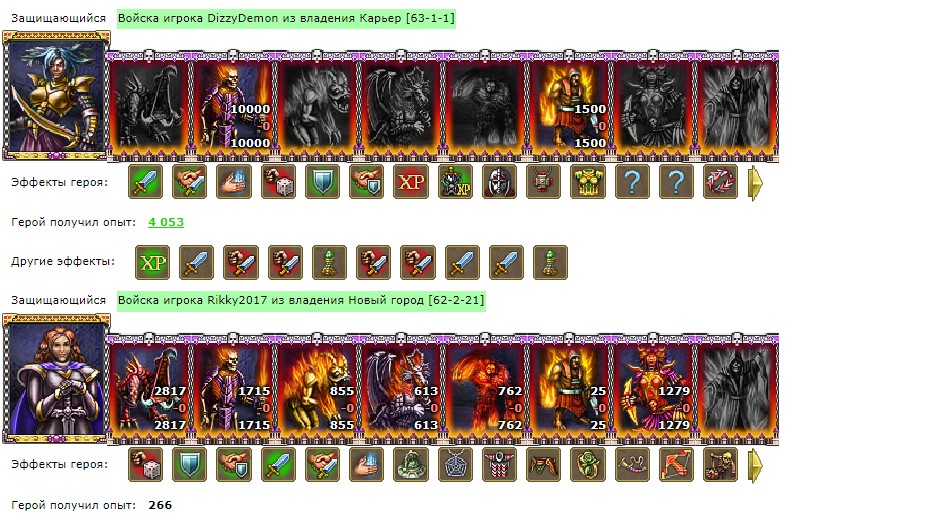Click the green XP icon in other effects
The image size is (949, 521).
coord(153,263)
